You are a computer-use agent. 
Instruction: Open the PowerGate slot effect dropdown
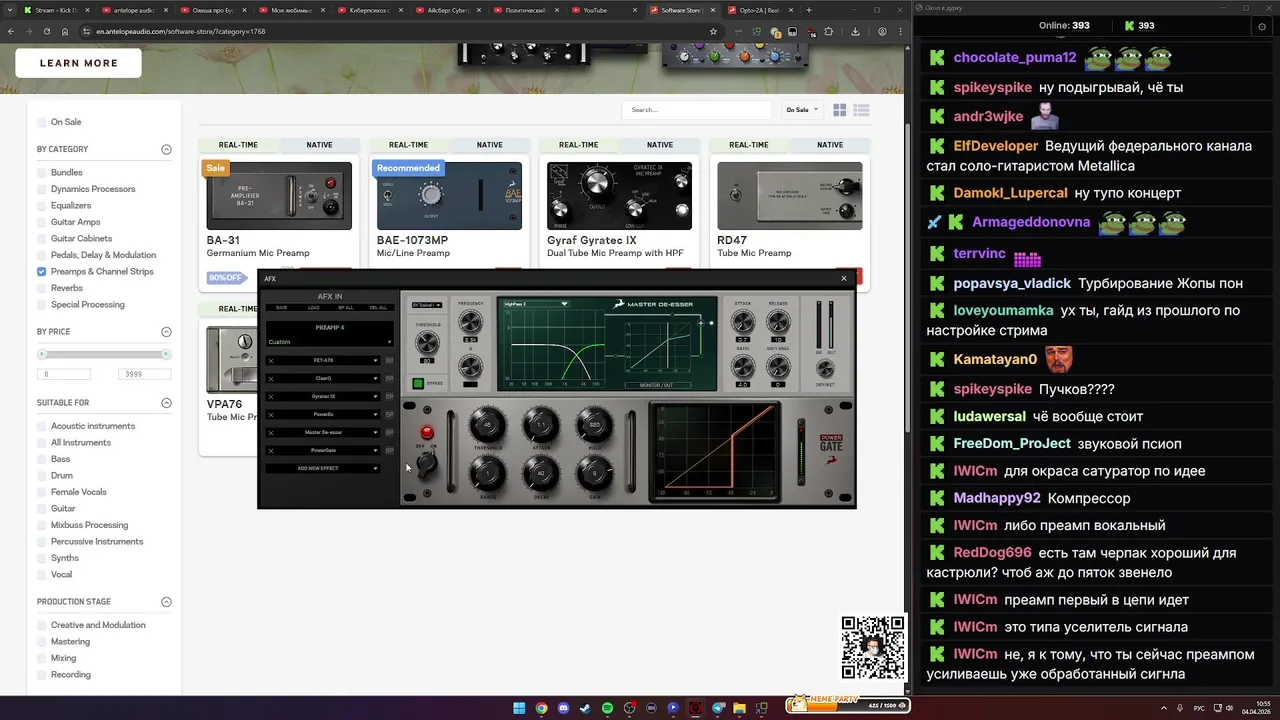tap(376, 450)
